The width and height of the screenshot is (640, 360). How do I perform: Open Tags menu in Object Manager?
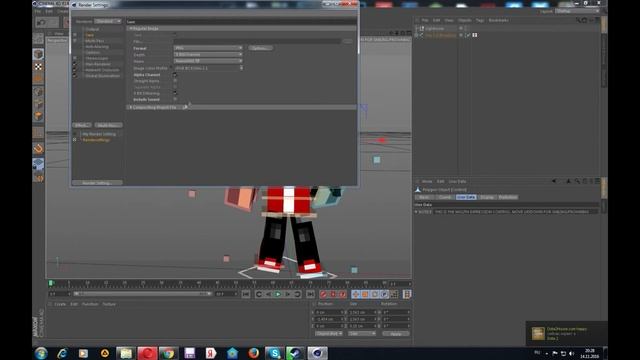coord(480,20)
